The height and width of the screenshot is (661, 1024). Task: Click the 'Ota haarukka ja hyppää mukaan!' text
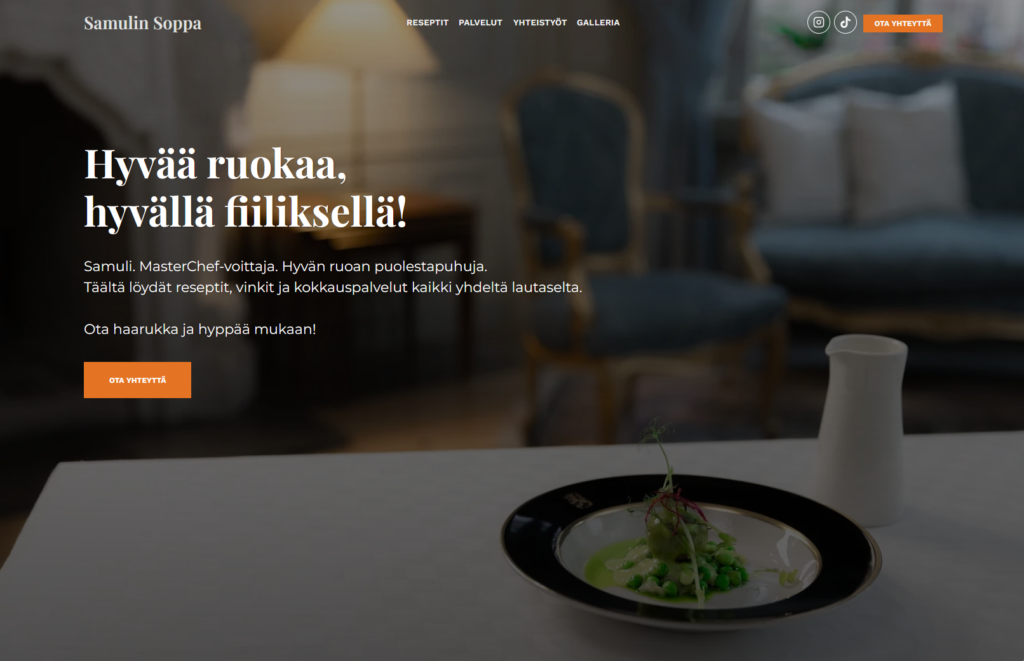(200, 329)
